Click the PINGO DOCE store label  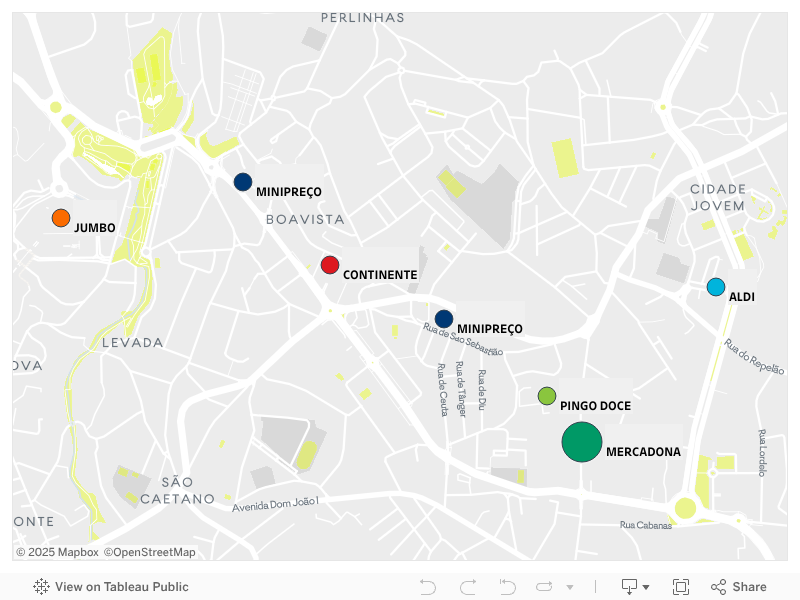[x=595, y=406]
